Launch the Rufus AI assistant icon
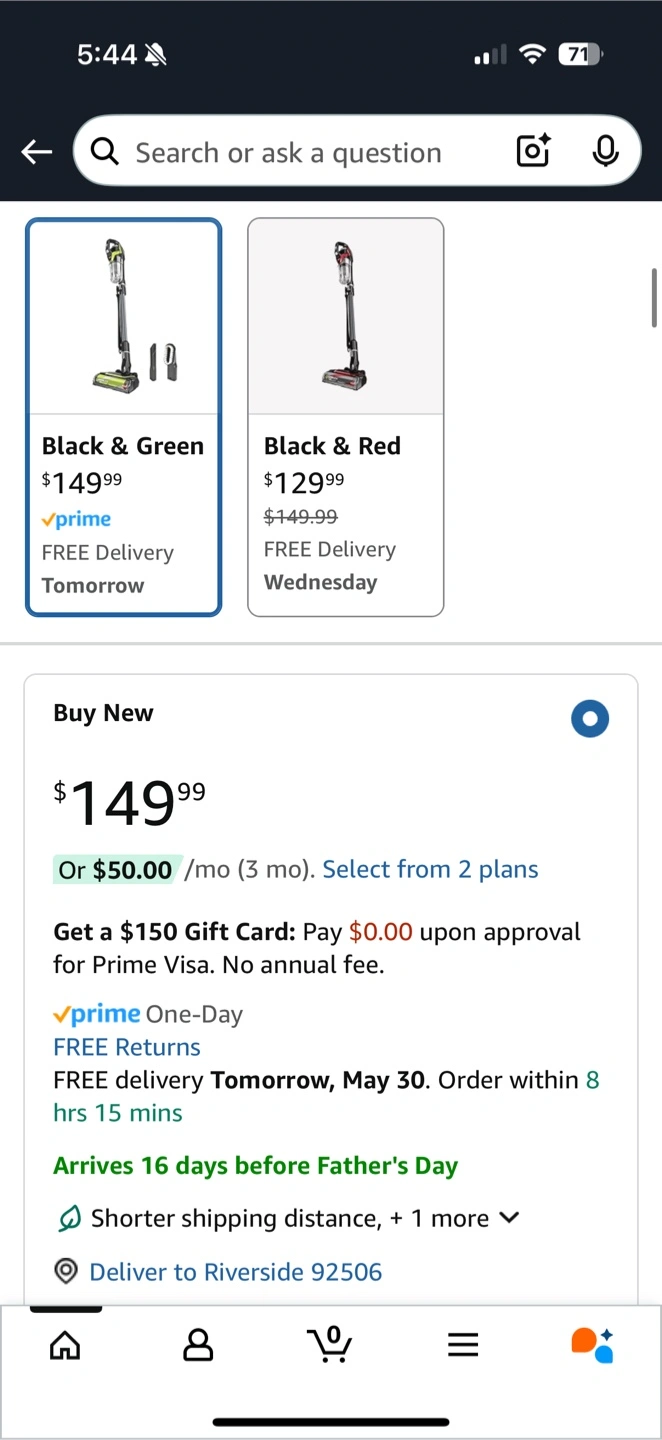Image resolution: width=662 pixels, height=1440 pixels. [x=592, y=1345]
